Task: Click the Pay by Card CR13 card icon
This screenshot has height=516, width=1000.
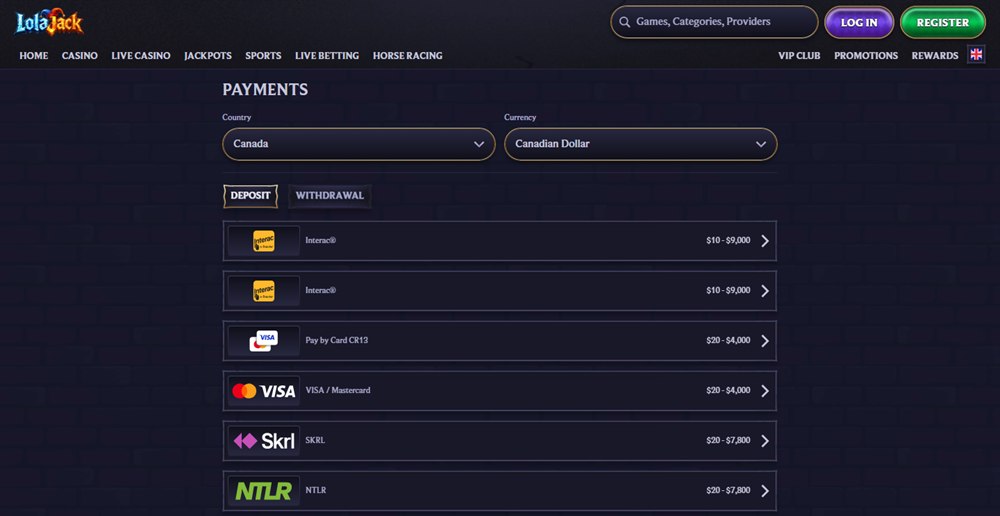Action: tap(263, 341)
